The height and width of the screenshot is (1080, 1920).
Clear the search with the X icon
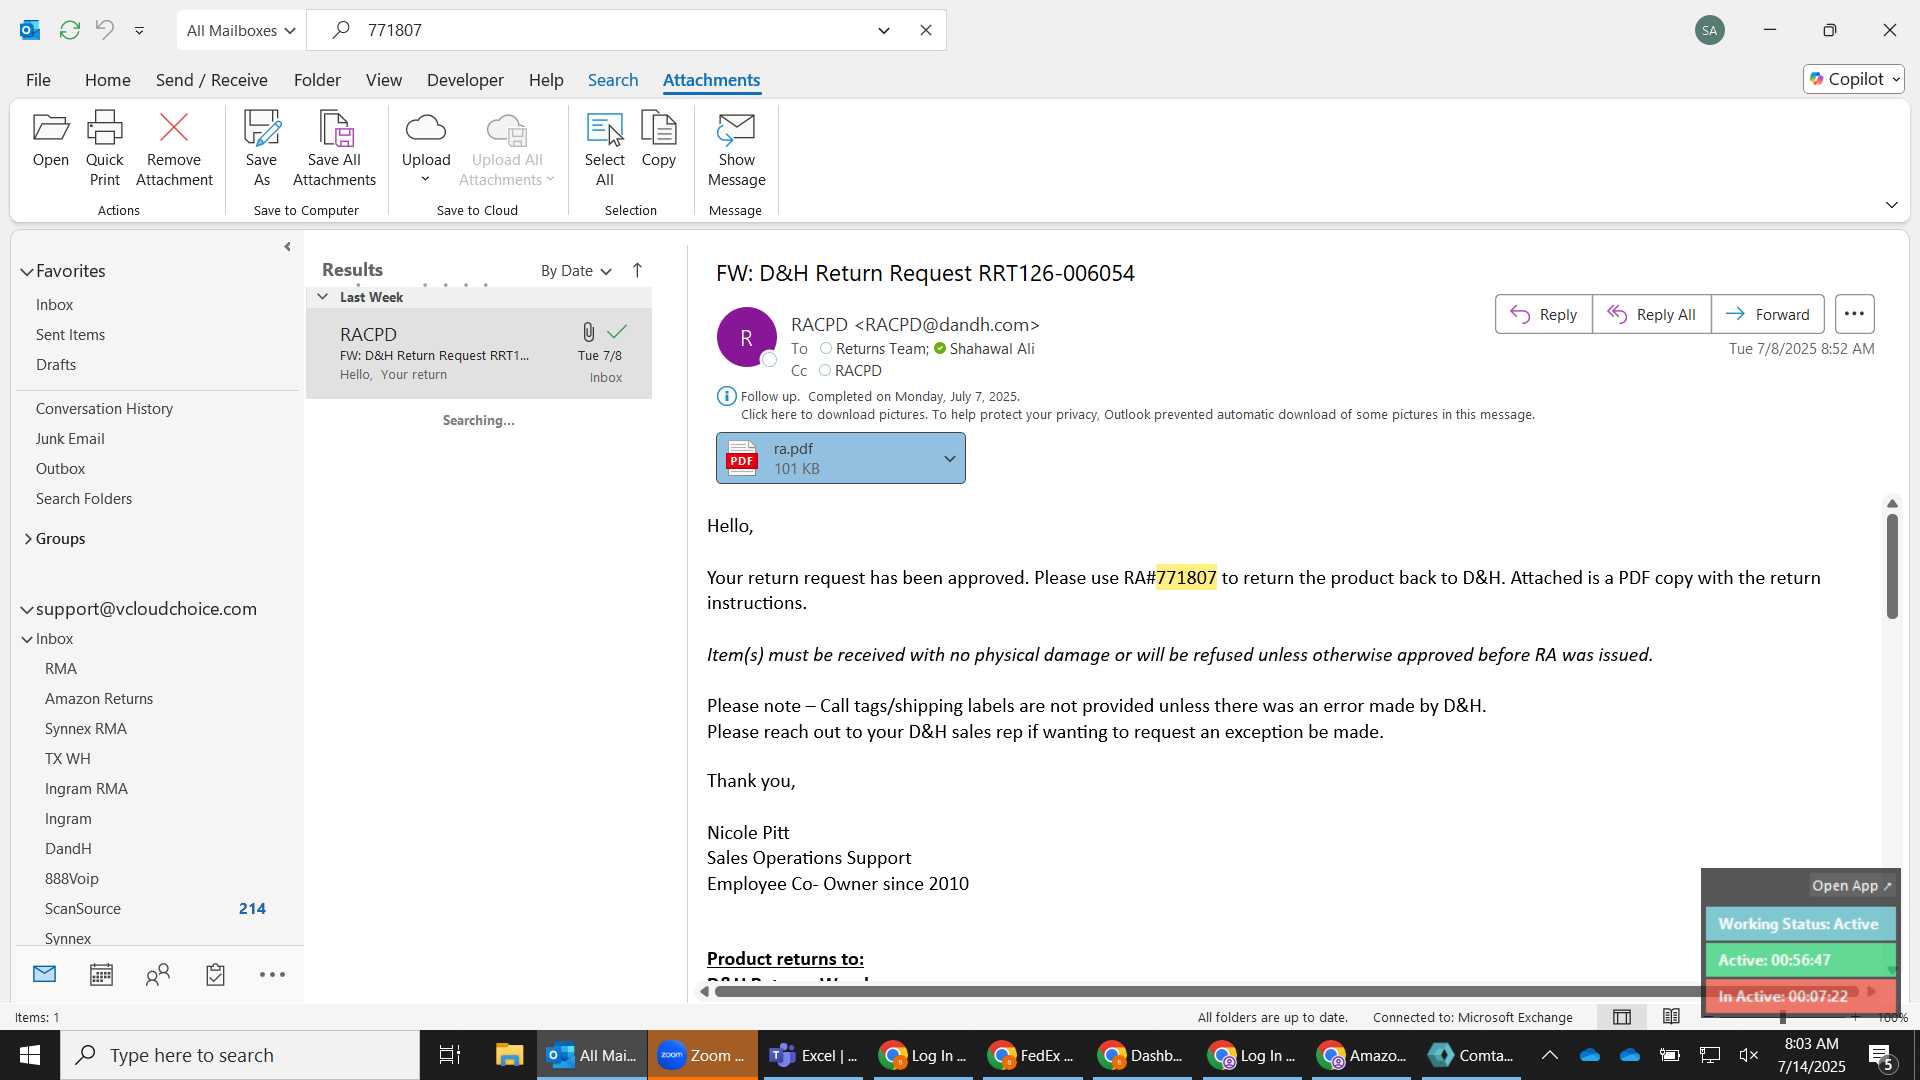(926, 30)
